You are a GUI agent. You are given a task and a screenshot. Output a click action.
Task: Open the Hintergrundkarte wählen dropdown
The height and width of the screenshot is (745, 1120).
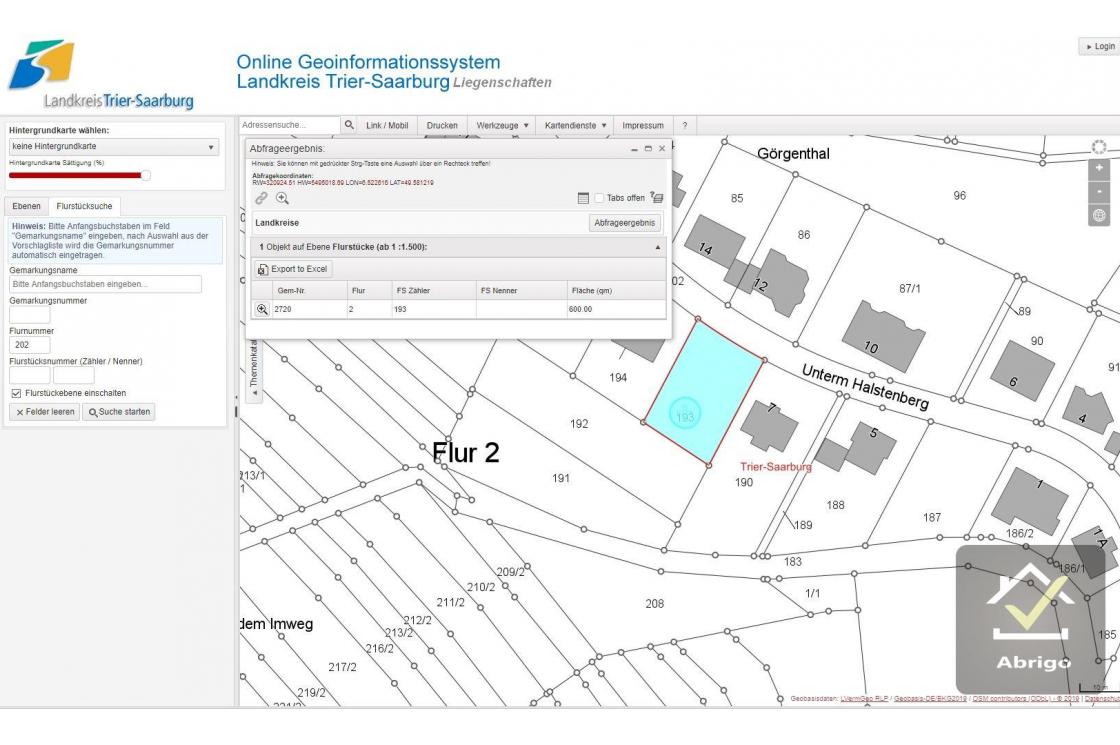pos(114,146)
